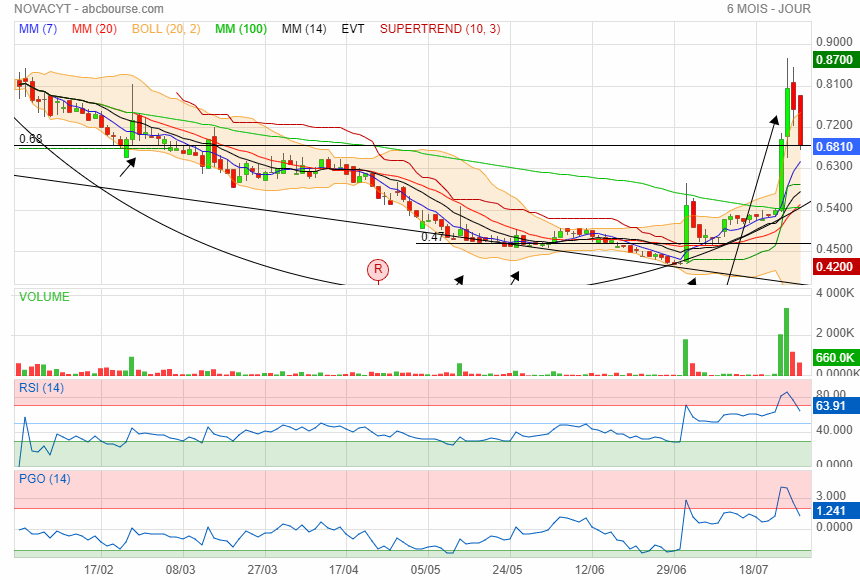Click the circled R event marker
Image resolution: width=860 pixels, height=580 pixels.
(378, 269)
